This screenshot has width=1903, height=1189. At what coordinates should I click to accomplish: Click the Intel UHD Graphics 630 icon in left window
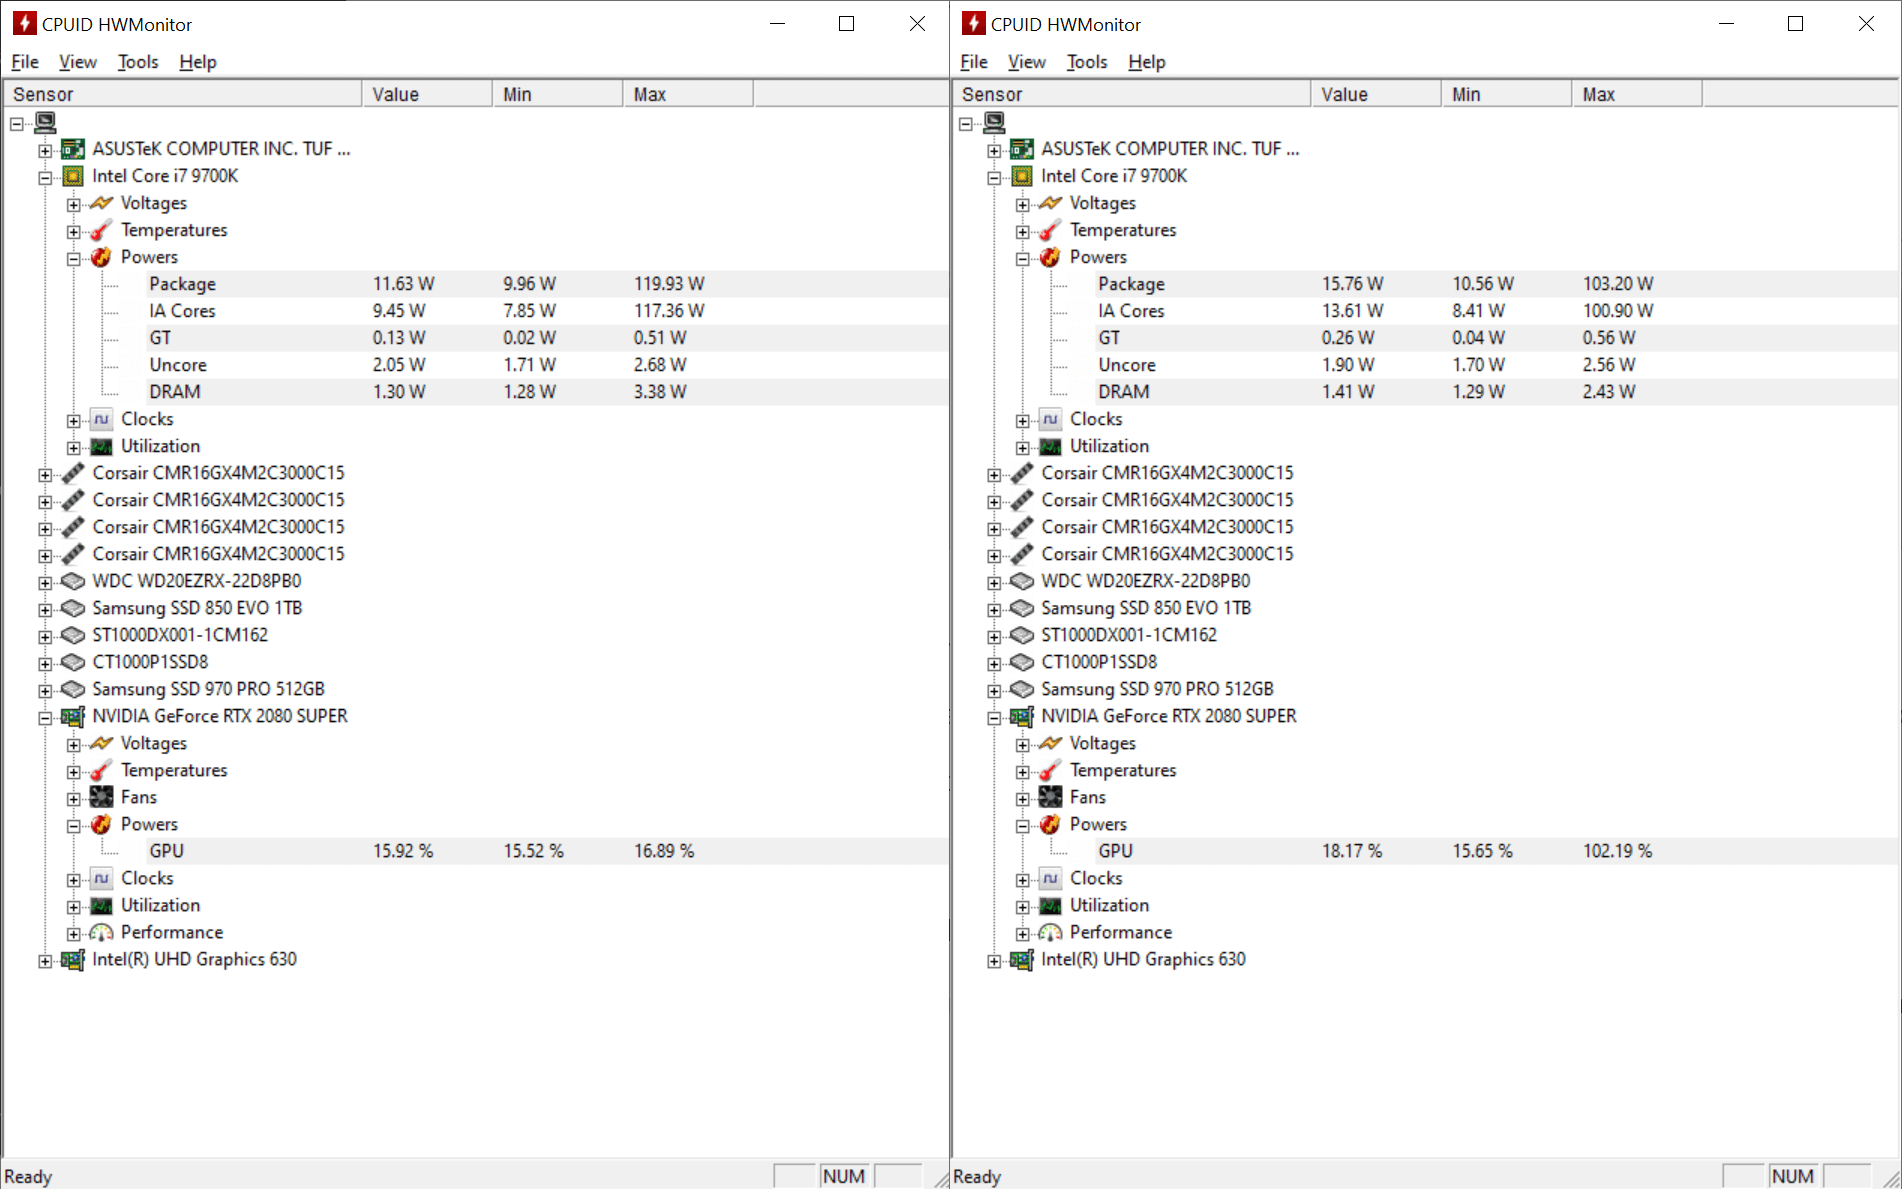[73, 959]
